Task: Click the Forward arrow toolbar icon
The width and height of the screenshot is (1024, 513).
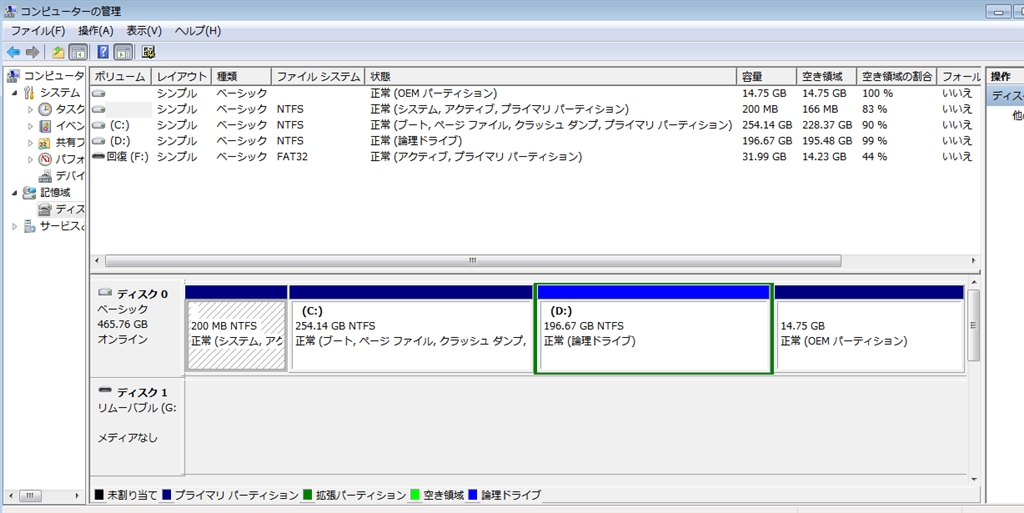Action: [31, 52]
